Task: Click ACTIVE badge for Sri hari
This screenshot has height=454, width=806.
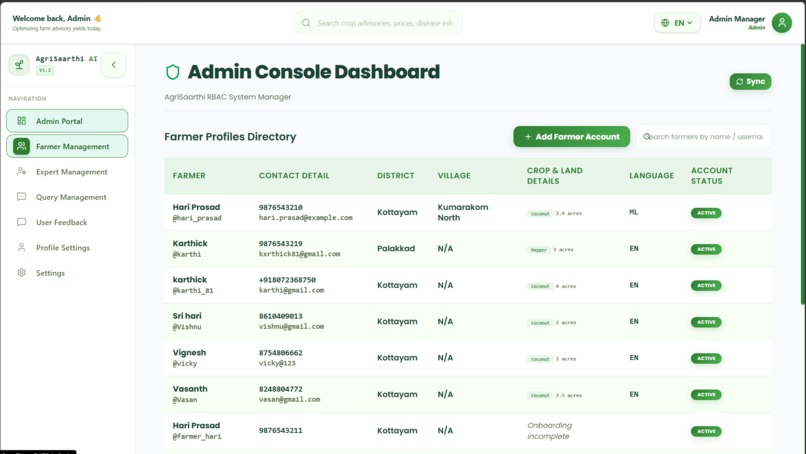Action: pyautogui.click(x=706, y=322)
